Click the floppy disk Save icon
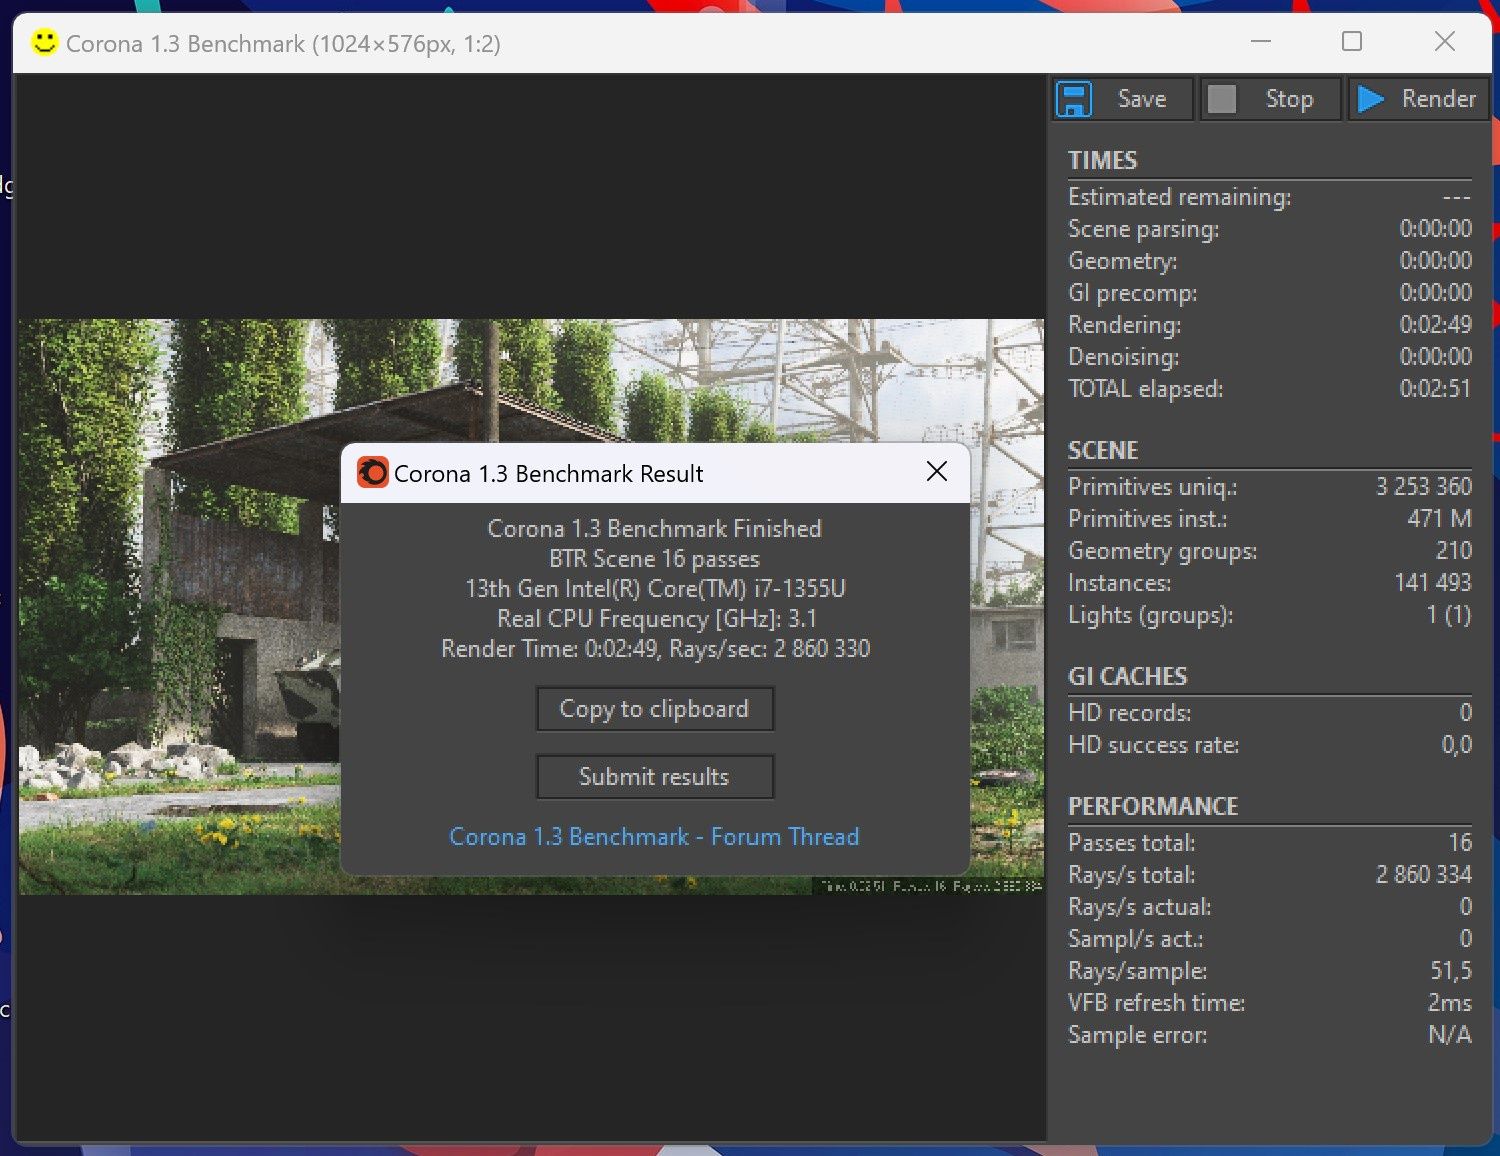Image resolution: width=1500 pixels, height=1156 pixels. point(1074,99)
